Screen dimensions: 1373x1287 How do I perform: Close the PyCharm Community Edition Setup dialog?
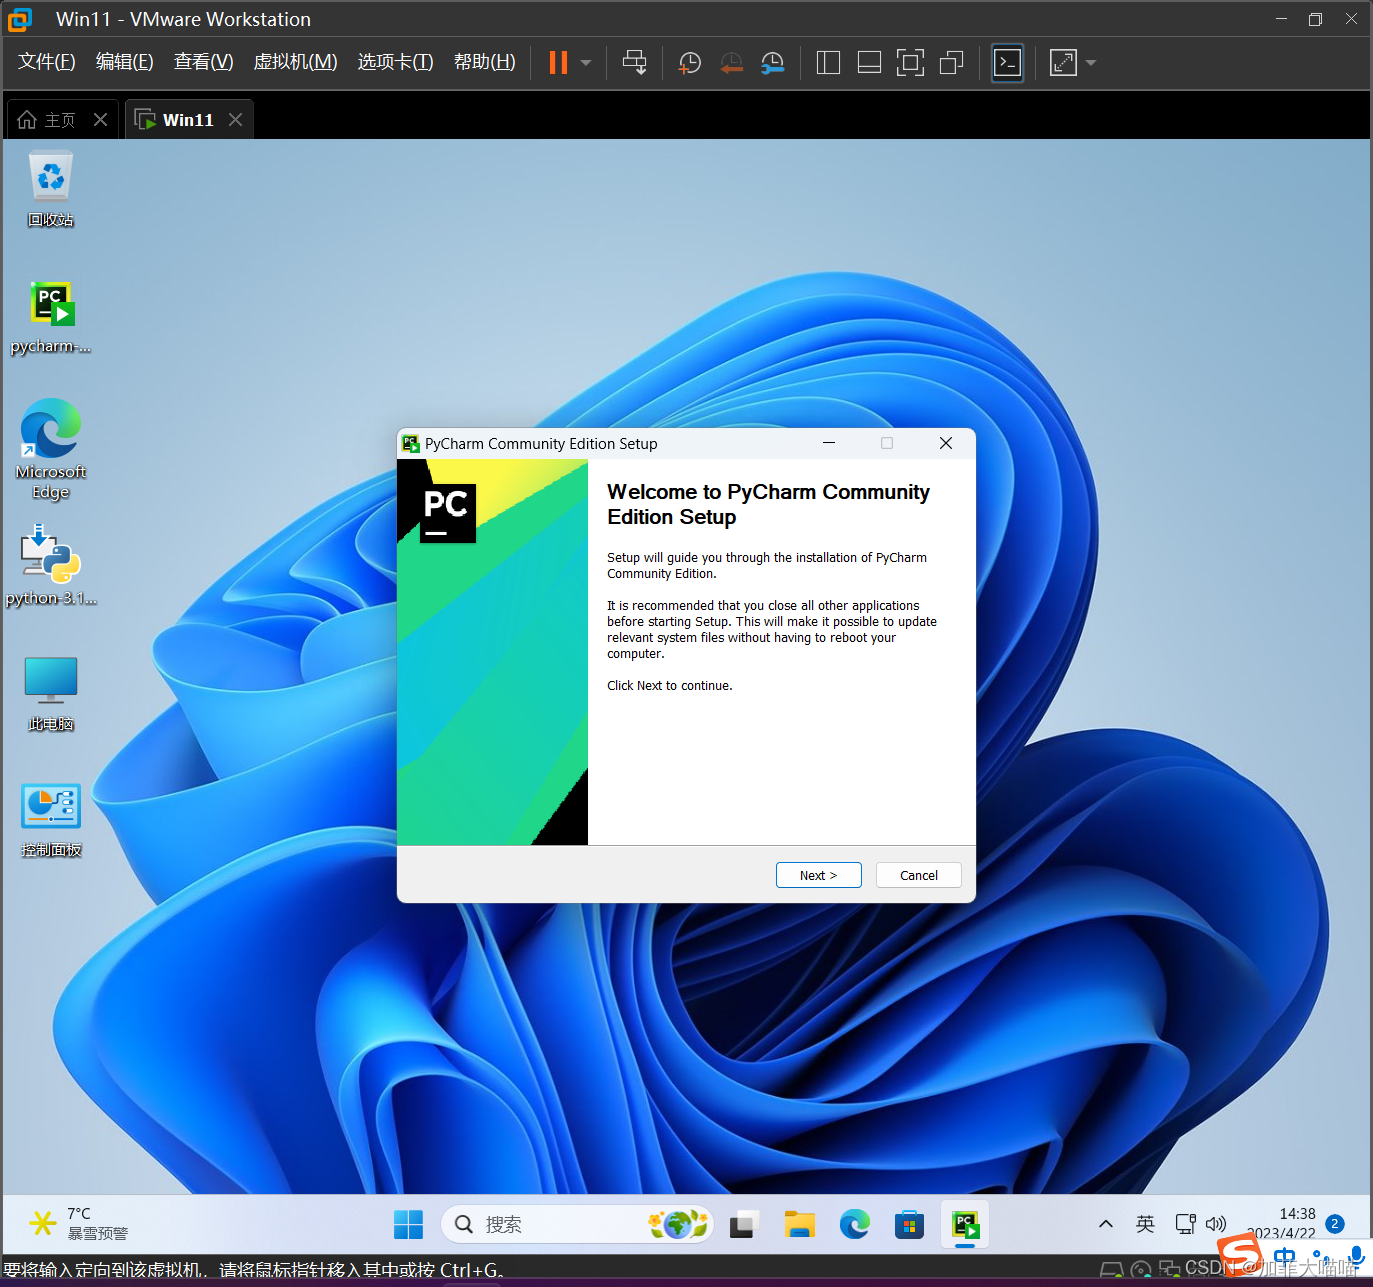pos(946,443)
